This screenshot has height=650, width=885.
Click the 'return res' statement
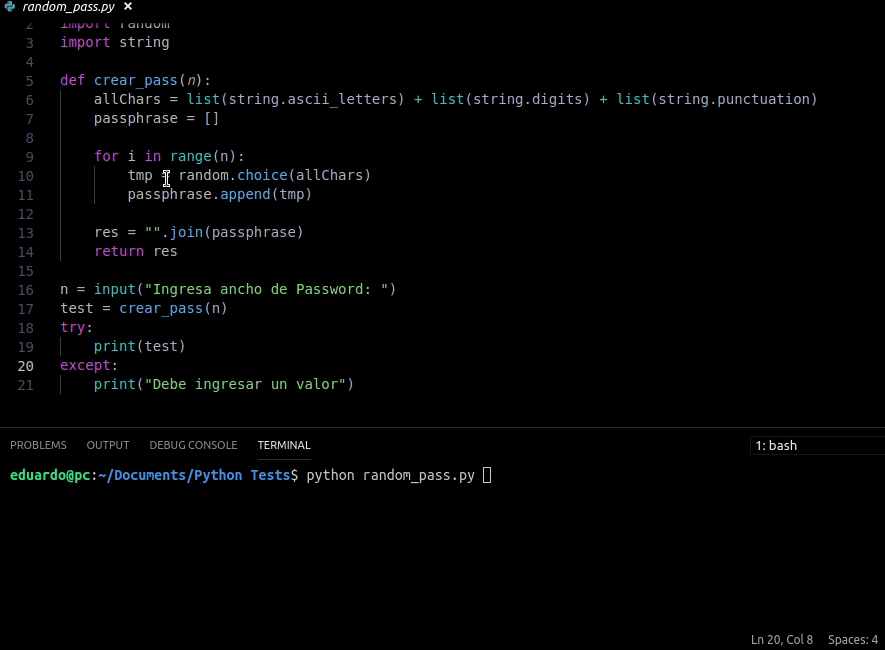pos(135,251)
